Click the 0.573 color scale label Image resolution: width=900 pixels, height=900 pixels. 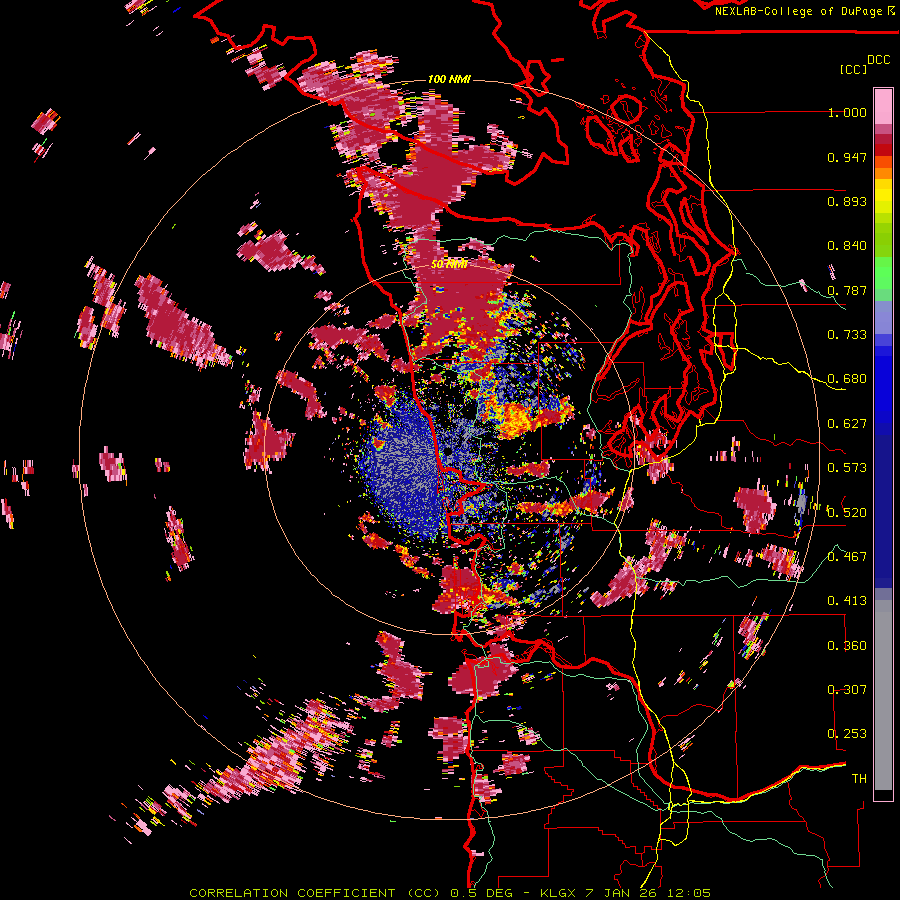[x=847, y=468]
